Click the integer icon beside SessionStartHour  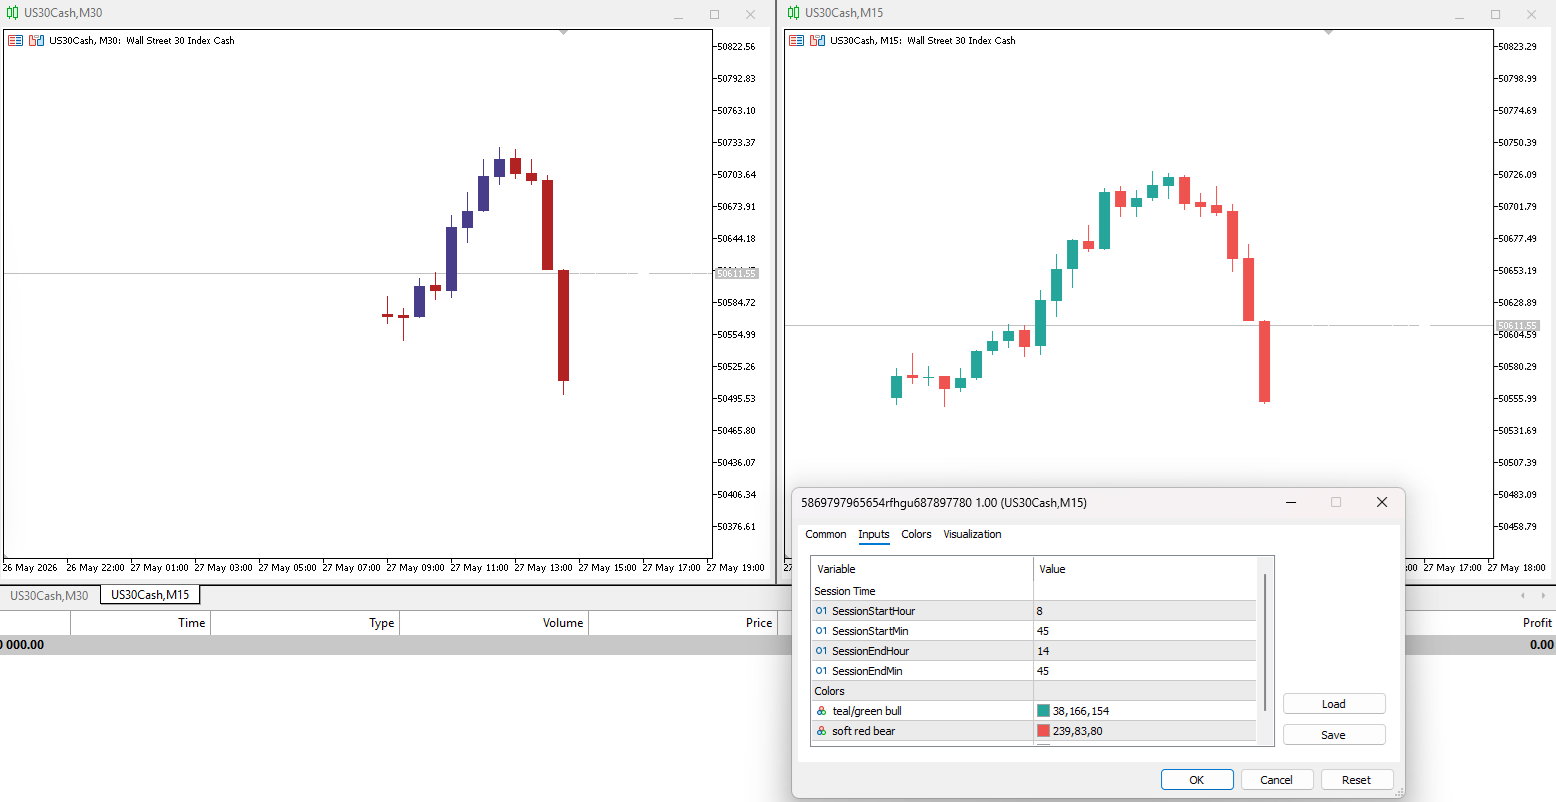[821, 611]
